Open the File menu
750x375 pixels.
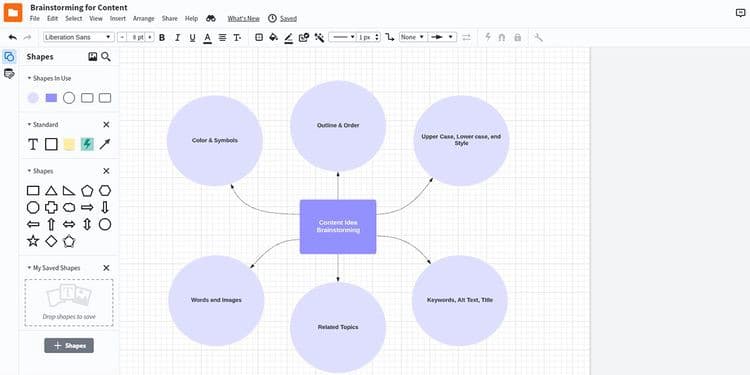coord(34,19)
